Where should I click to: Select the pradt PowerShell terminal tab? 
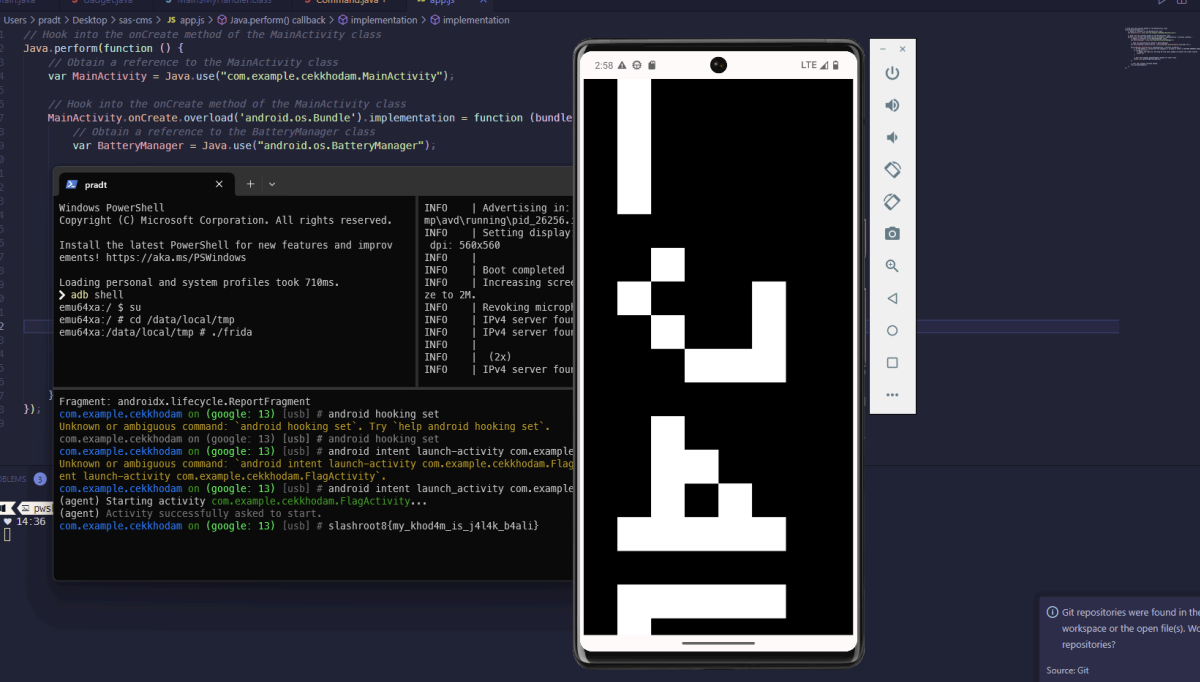144,184
